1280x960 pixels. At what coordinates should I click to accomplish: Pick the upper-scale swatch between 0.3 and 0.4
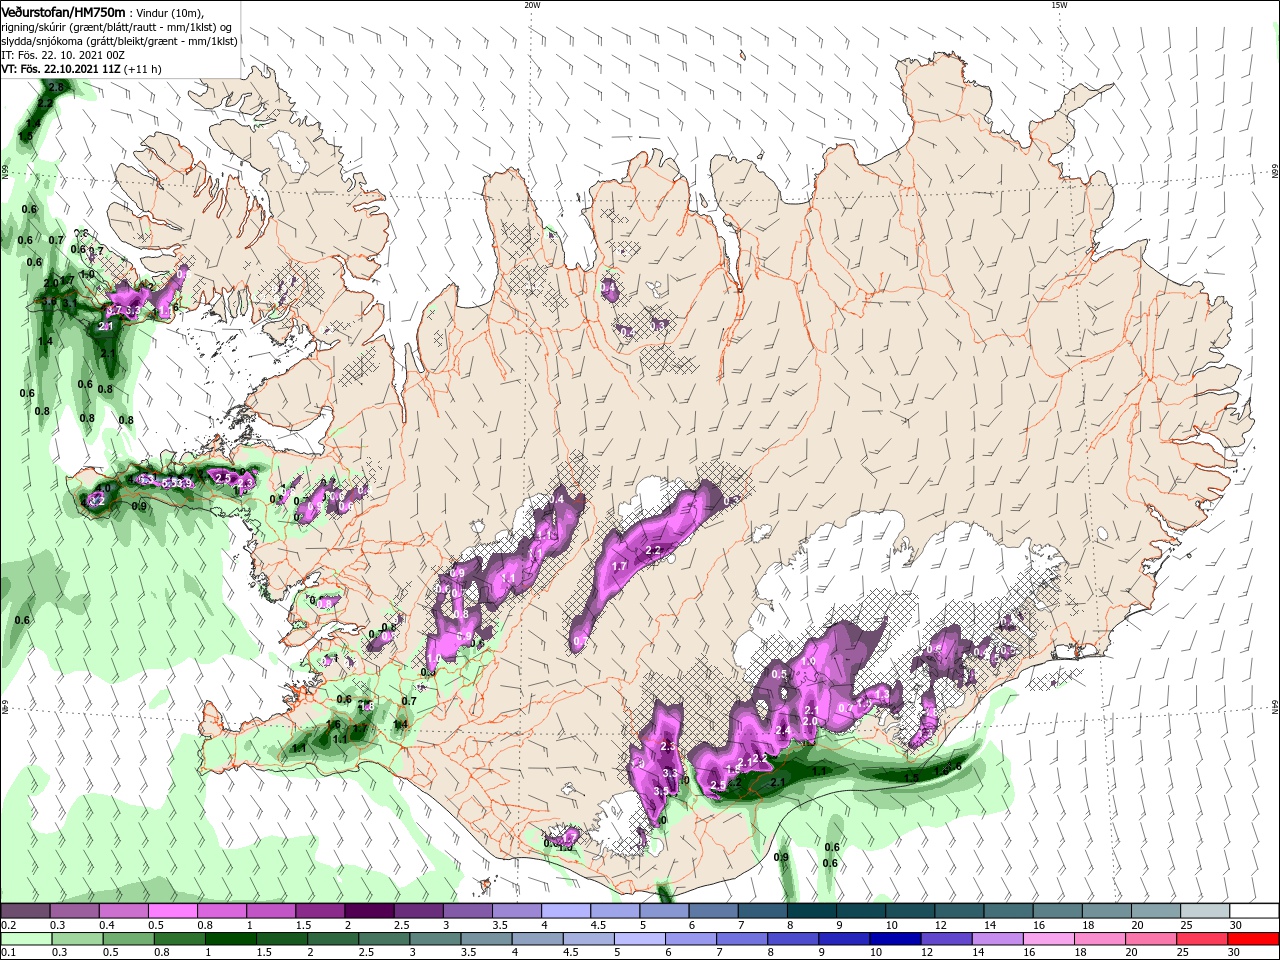point(74,911)
